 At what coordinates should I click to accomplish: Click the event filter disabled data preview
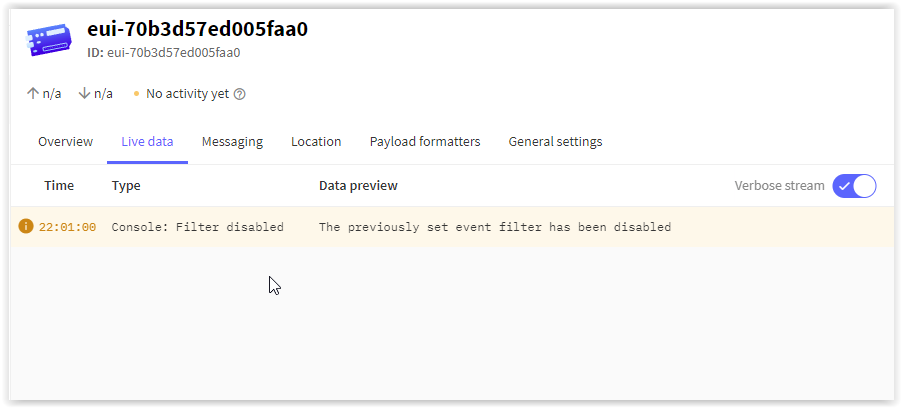495,227
